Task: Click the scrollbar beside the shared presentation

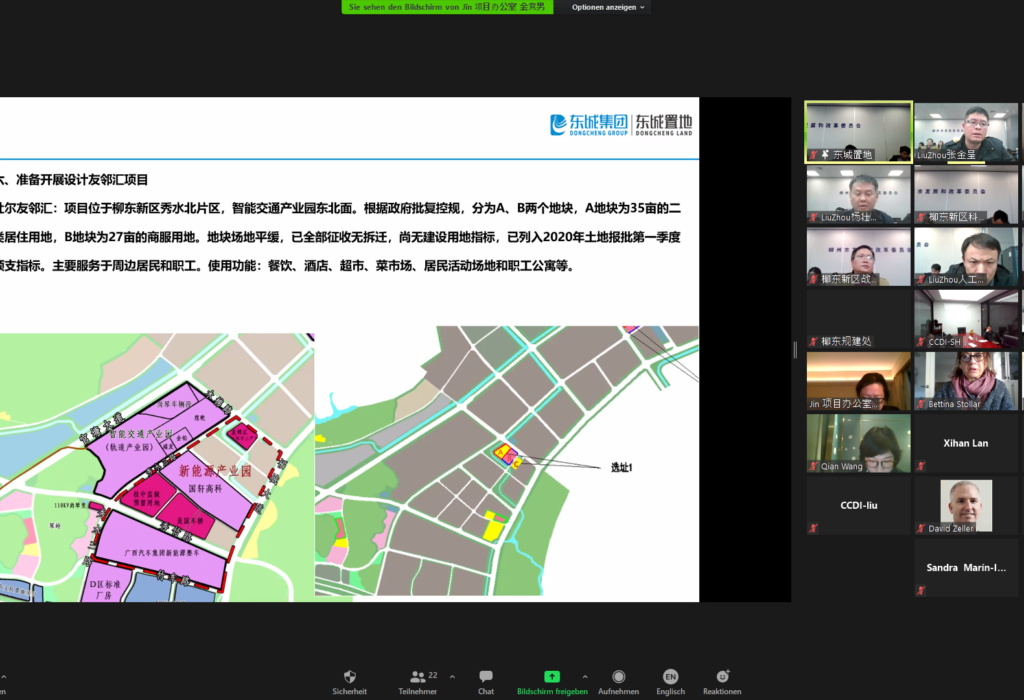Action: tap(794, 350)
